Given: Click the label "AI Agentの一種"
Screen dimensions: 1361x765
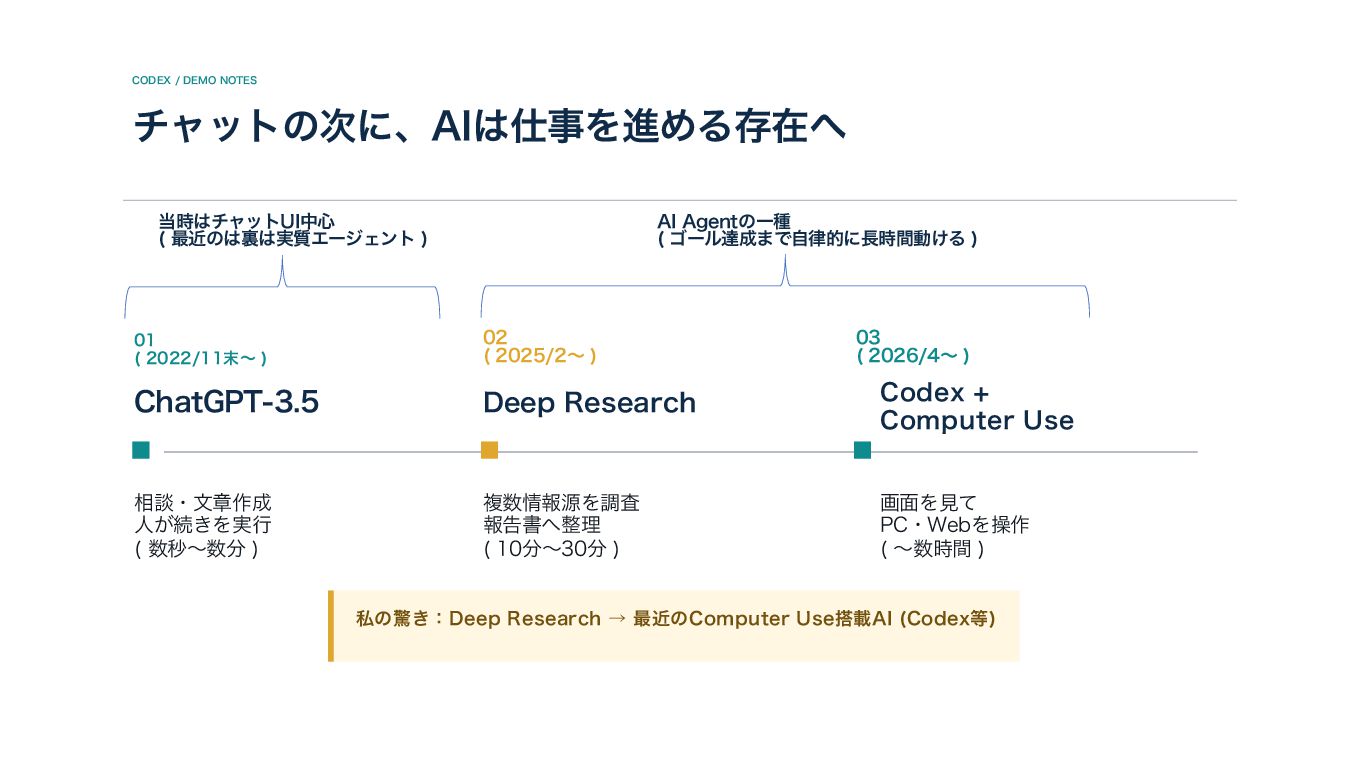Looking at the screenshot, I should (724, 221).
